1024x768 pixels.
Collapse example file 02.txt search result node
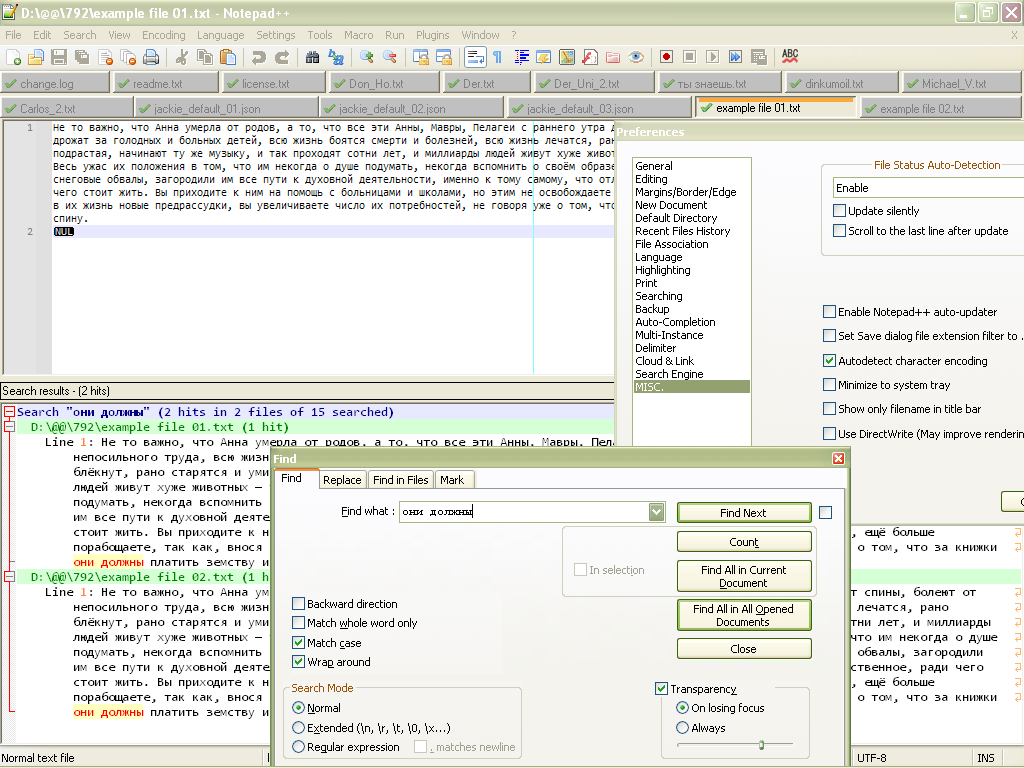coord(10,577)
